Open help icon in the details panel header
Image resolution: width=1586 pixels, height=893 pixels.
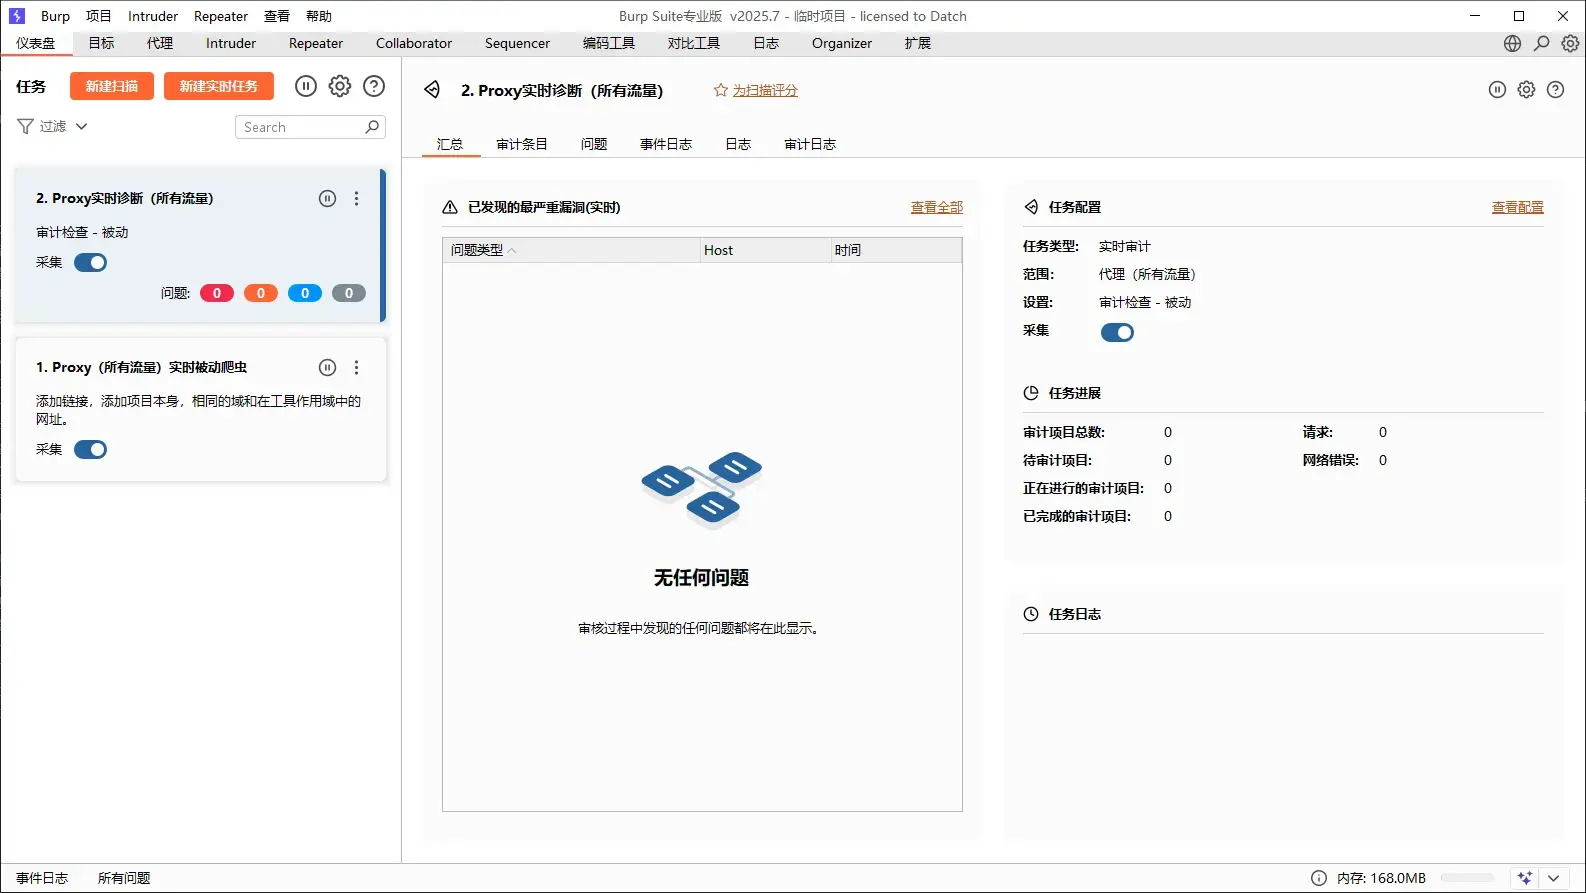pyautogui.click(x=1555, y=89)
